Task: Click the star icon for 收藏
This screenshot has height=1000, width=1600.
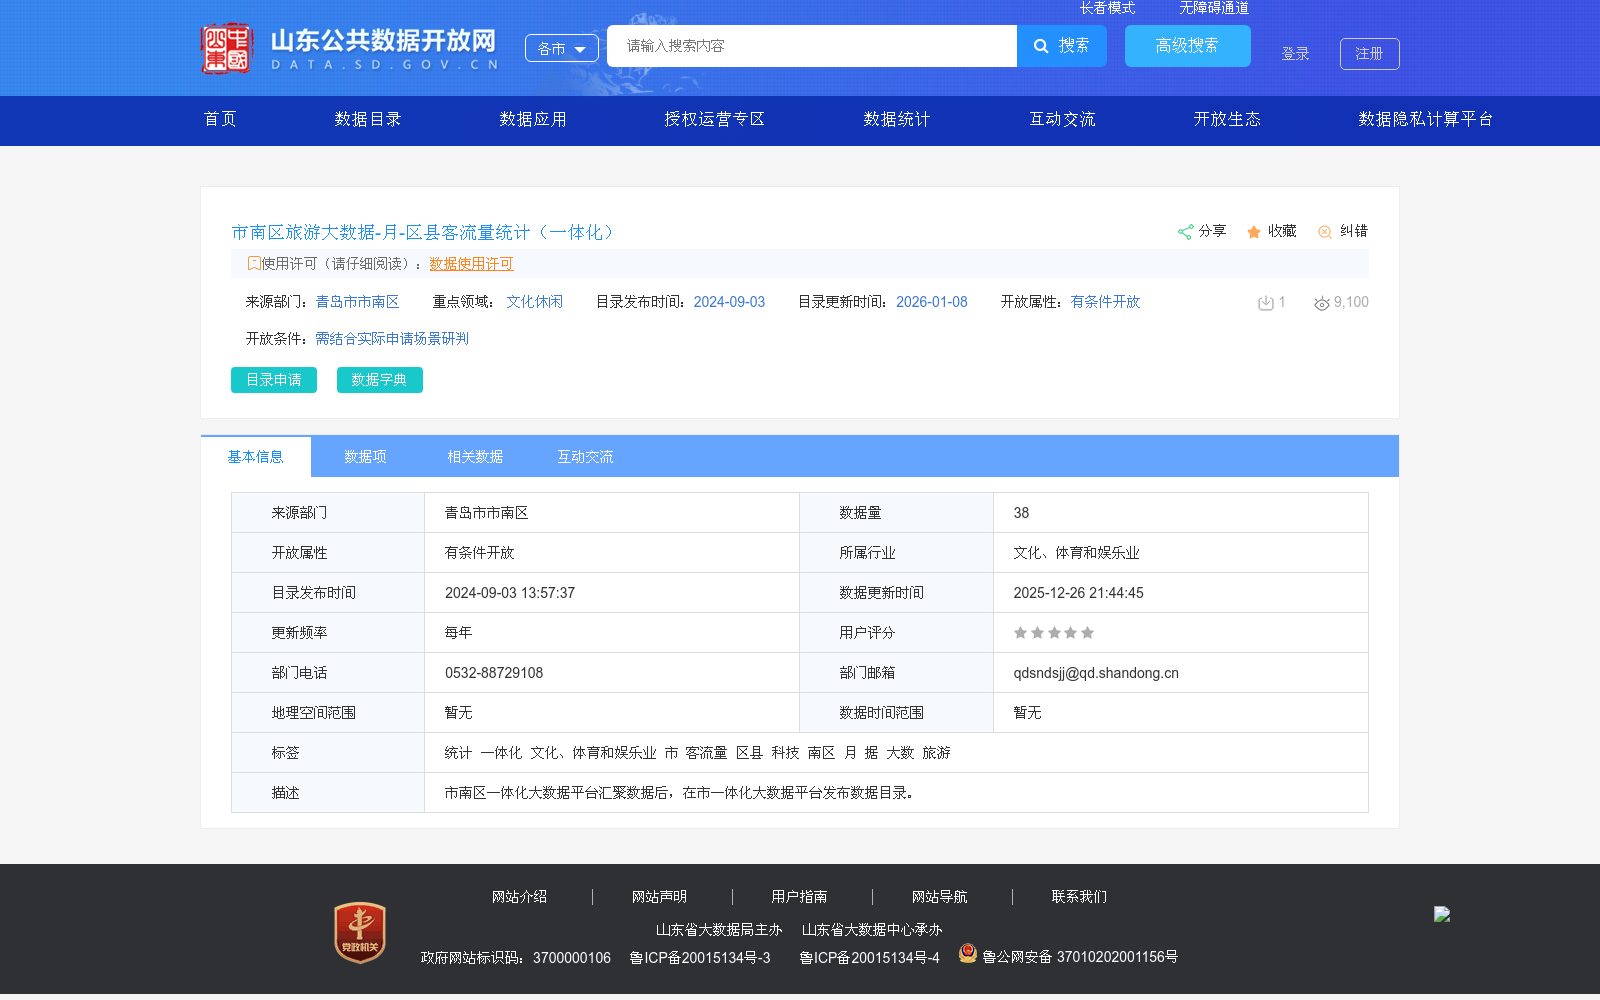Action: point(1254,232)
